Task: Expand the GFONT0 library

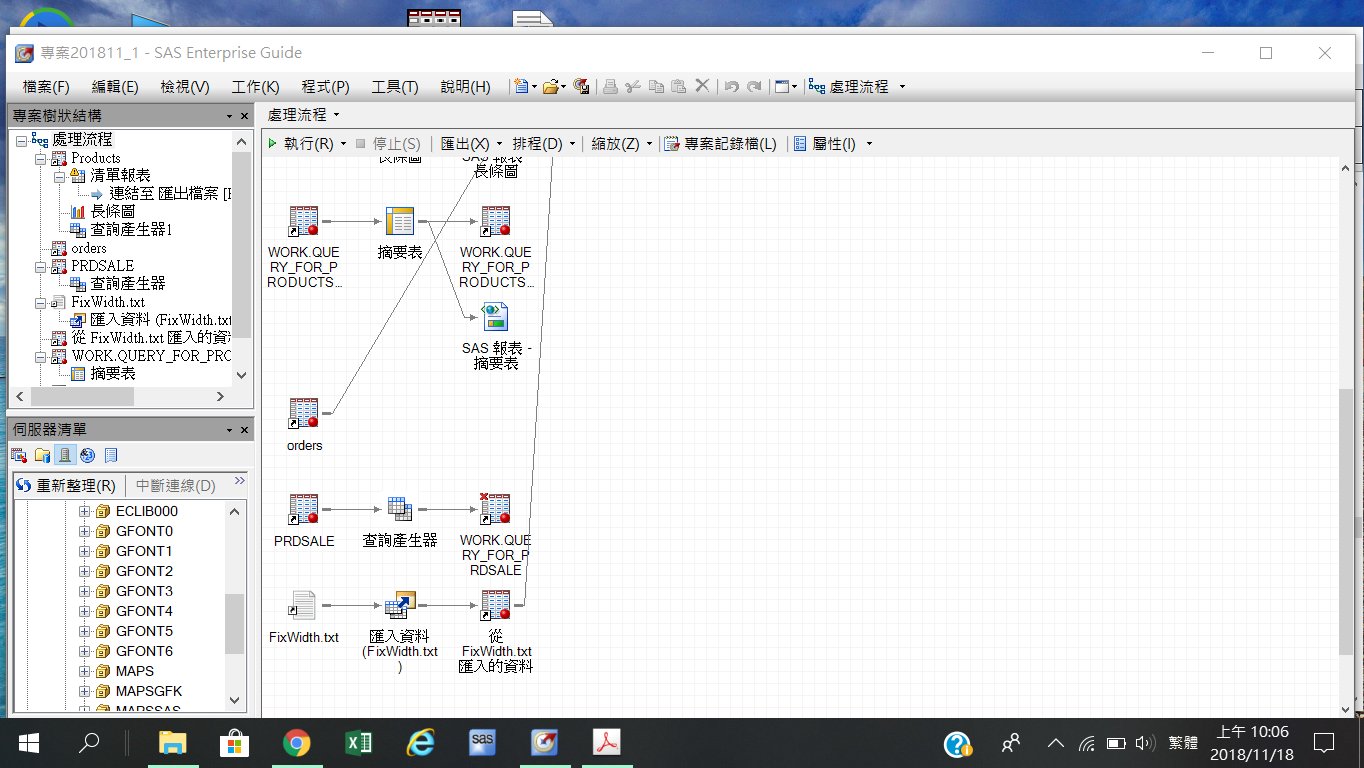Action: click(84, 531)
